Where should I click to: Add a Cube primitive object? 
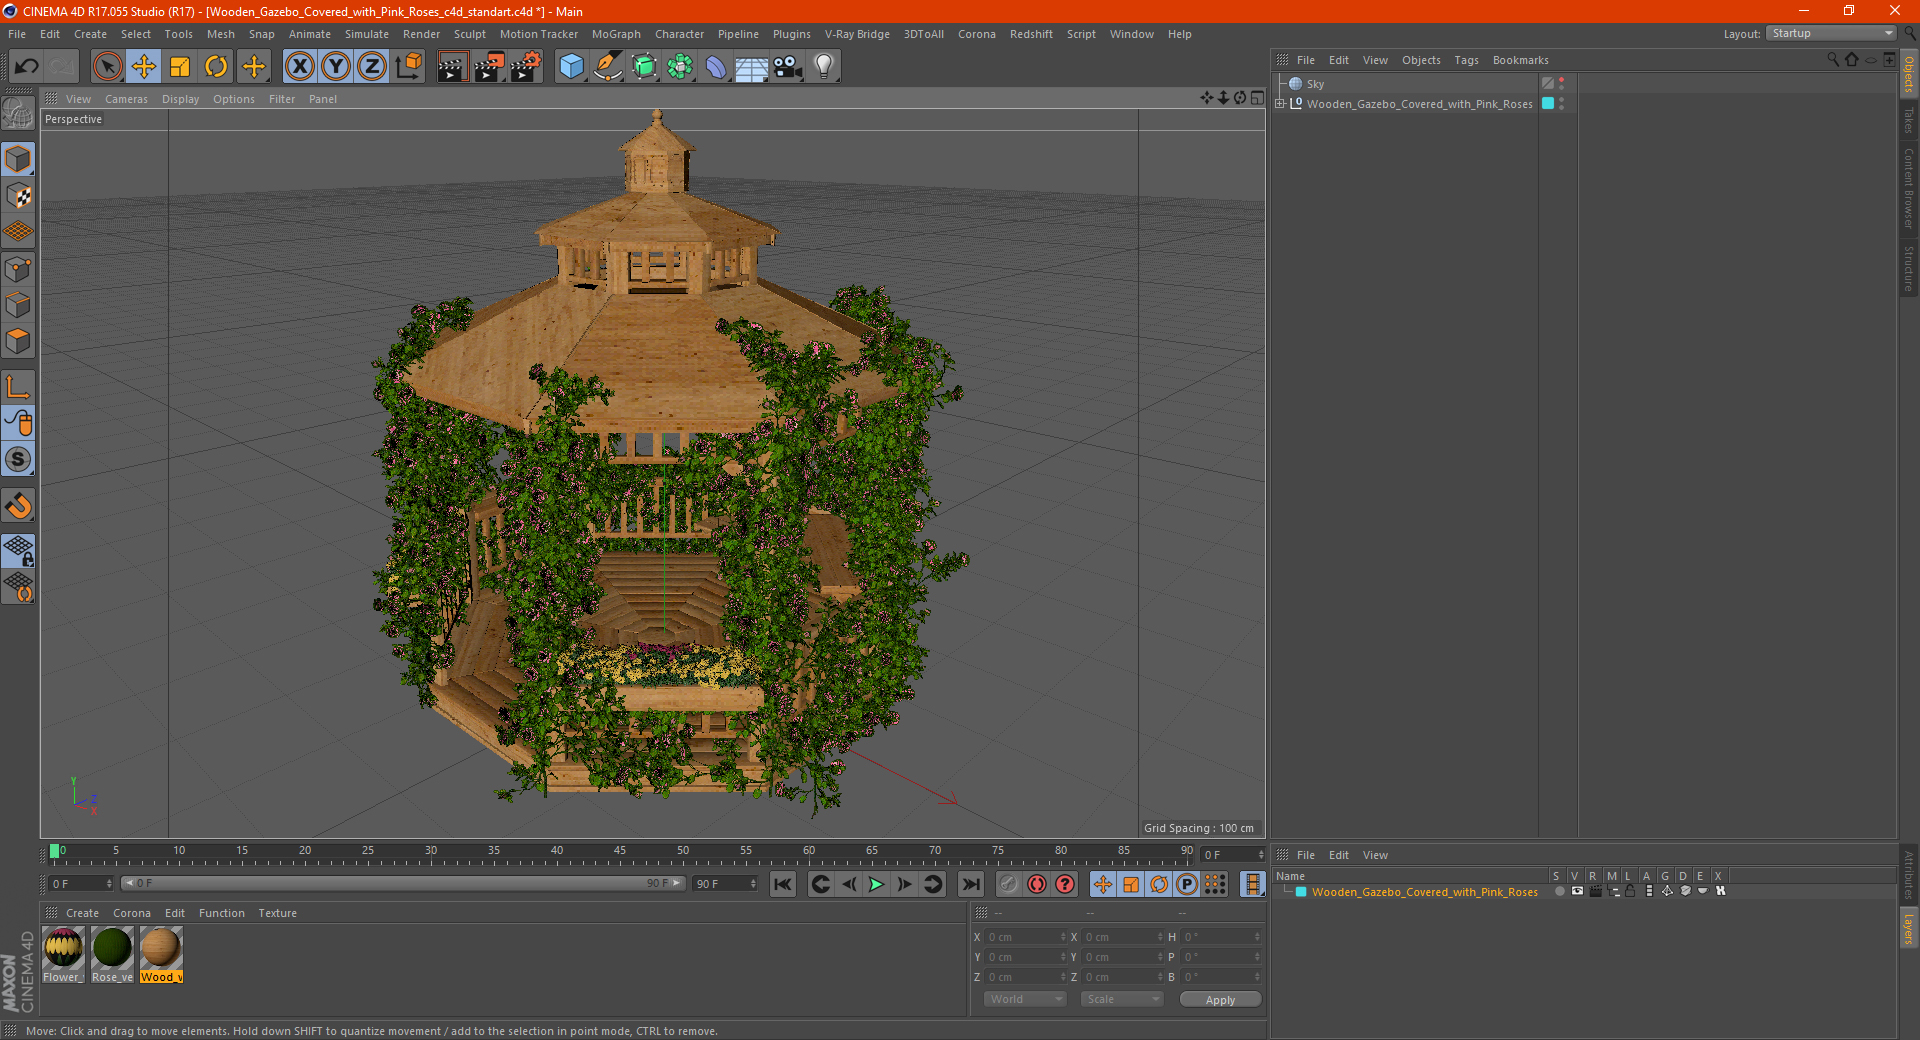[571, 67]
